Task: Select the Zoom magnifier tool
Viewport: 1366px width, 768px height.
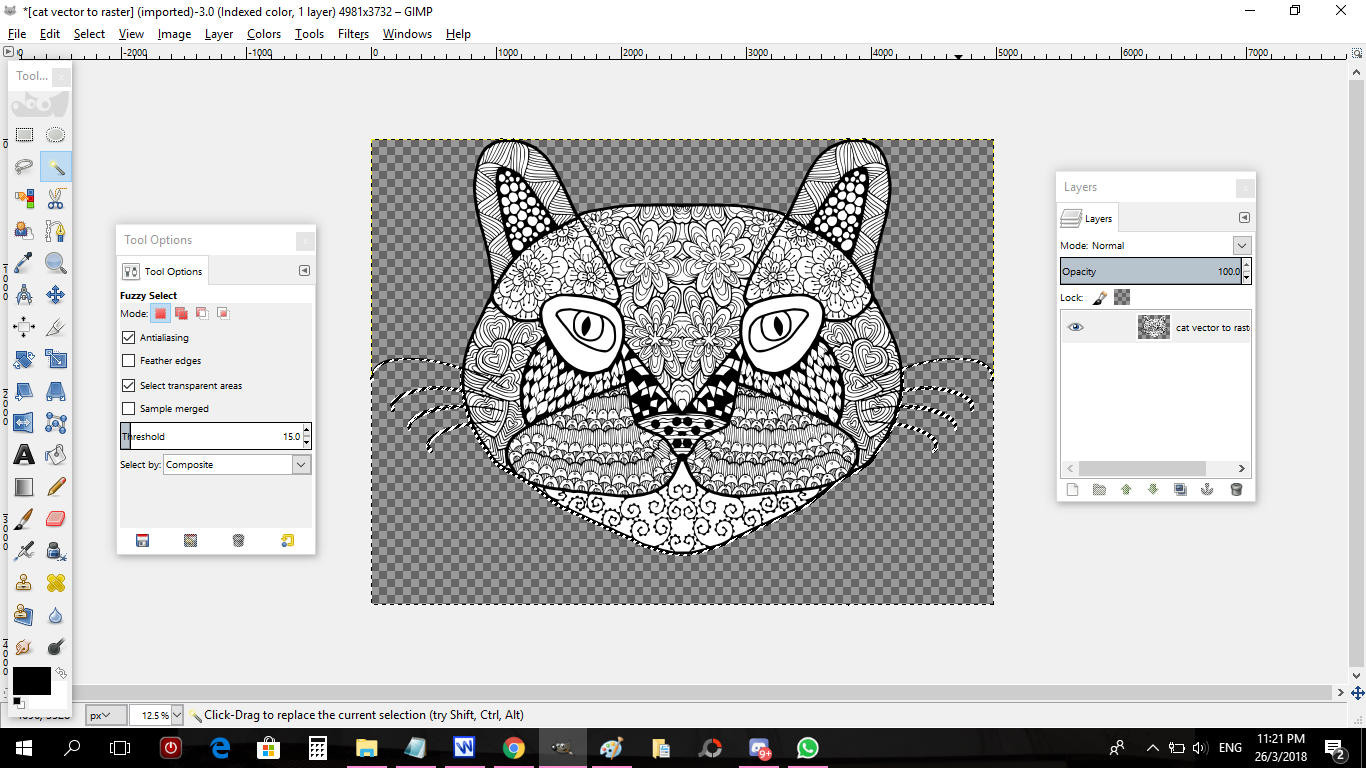Action: pos(56,263)
